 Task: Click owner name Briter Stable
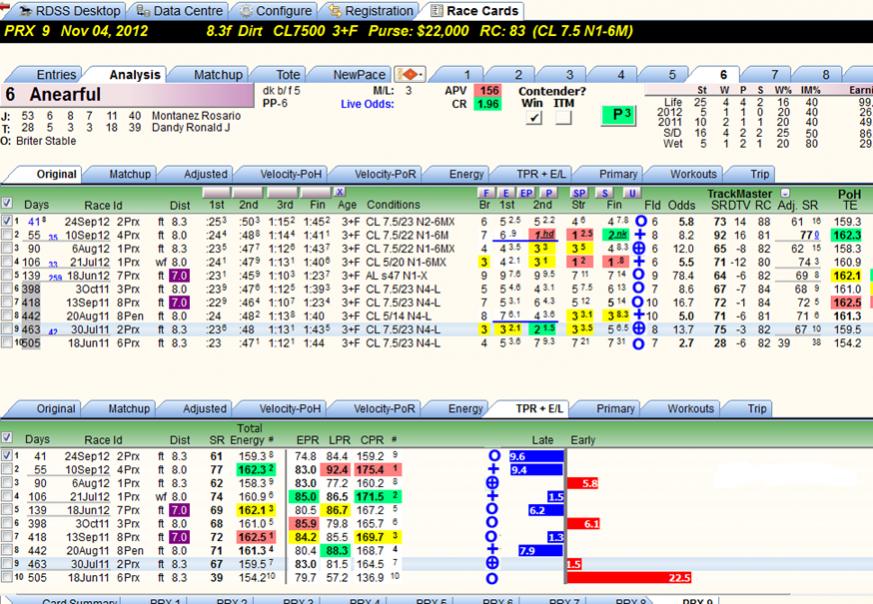pos(46,141)
